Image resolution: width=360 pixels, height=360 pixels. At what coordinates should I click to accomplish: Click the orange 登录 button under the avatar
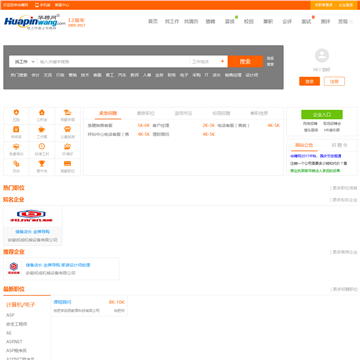[310, 81]
